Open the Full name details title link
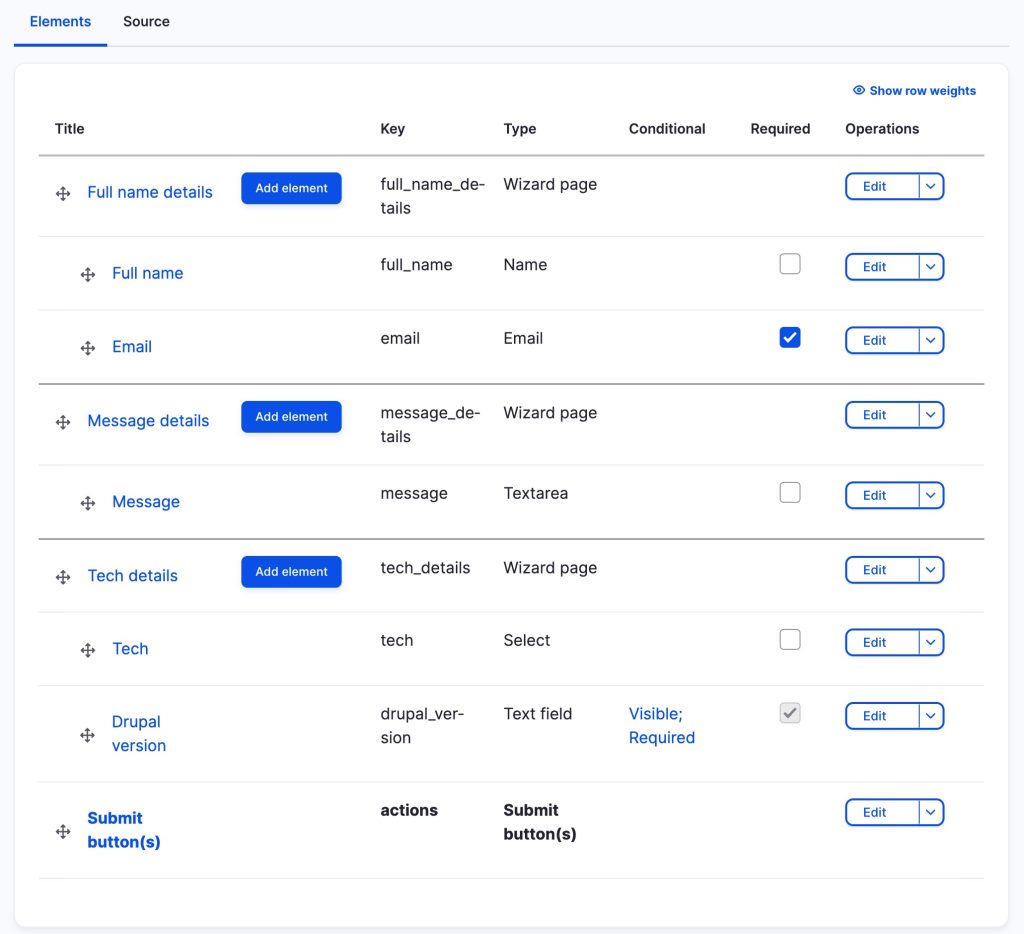 150,193
